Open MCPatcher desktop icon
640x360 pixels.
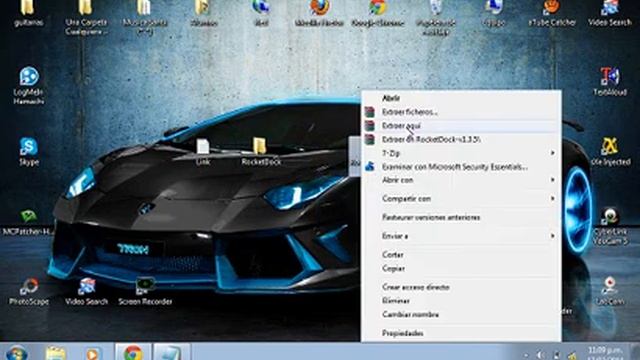pyautogui.click(x=28, y=222)
